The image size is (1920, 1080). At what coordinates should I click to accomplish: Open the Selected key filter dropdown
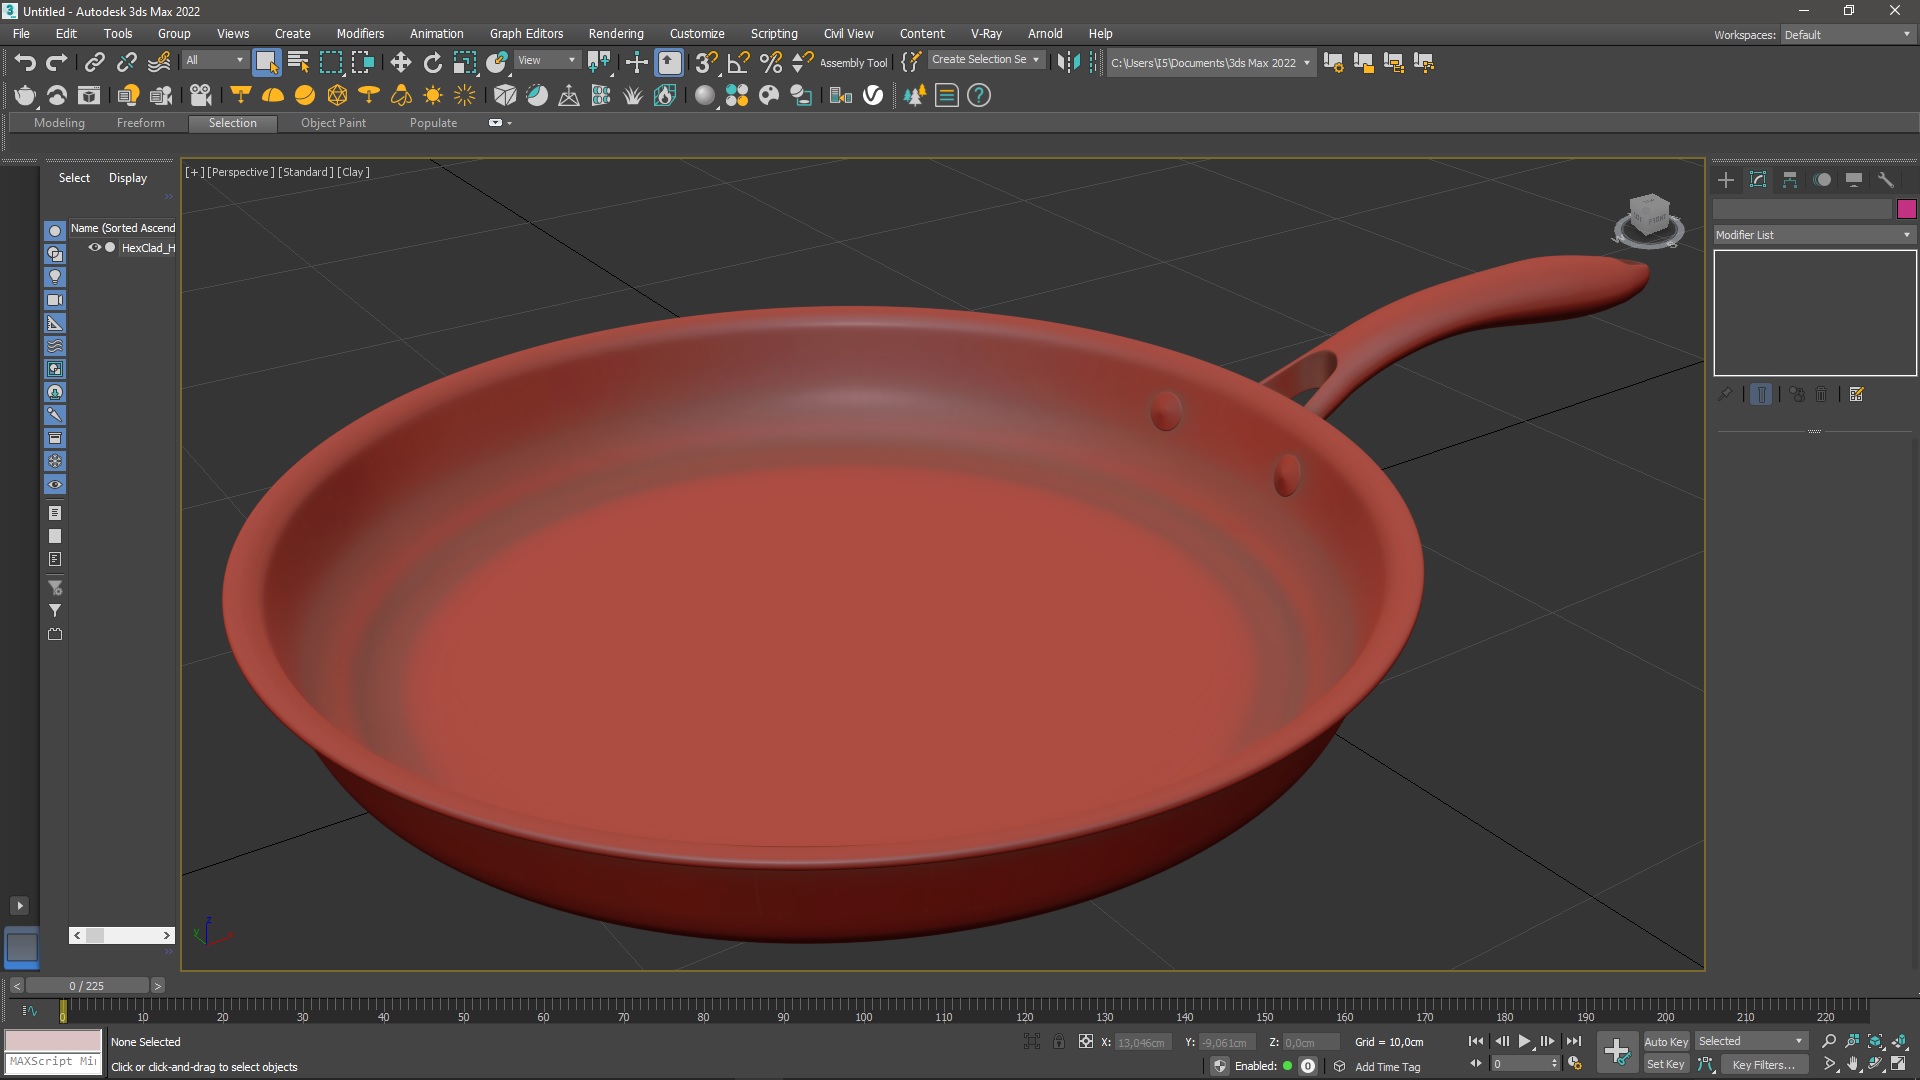1751,1042
